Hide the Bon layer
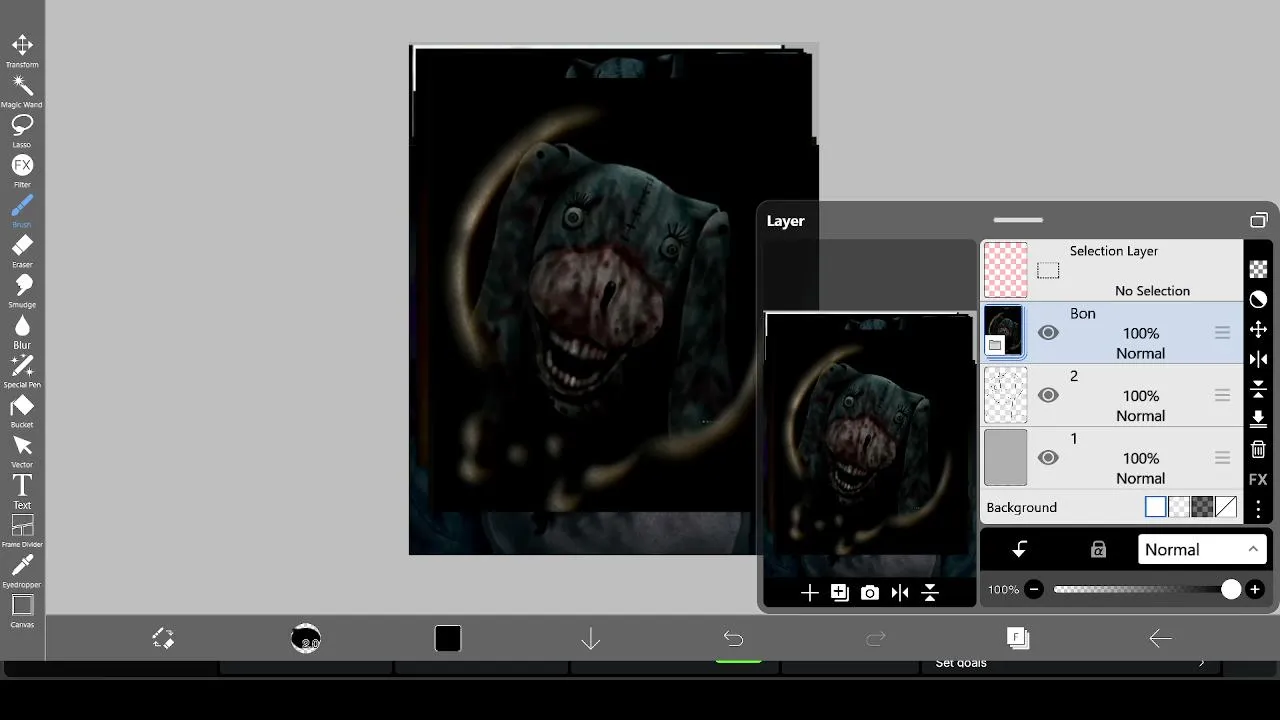 (1048, 333)
